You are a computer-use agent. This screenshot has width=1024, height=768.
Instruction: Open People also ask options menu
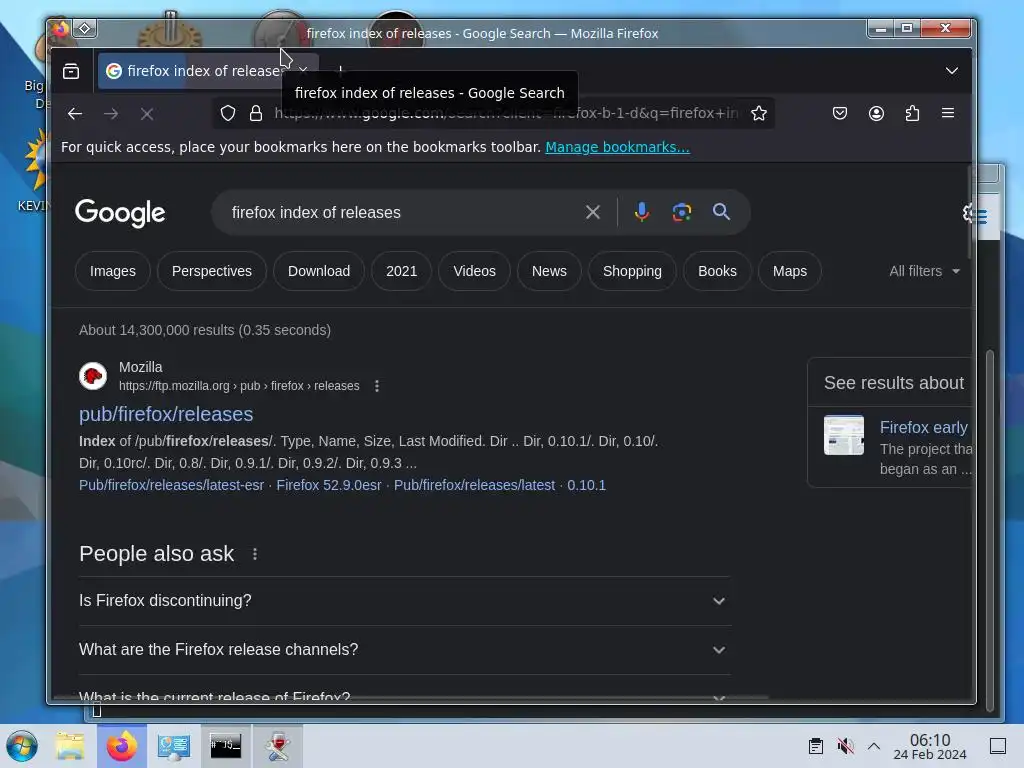tap(255, 554)
